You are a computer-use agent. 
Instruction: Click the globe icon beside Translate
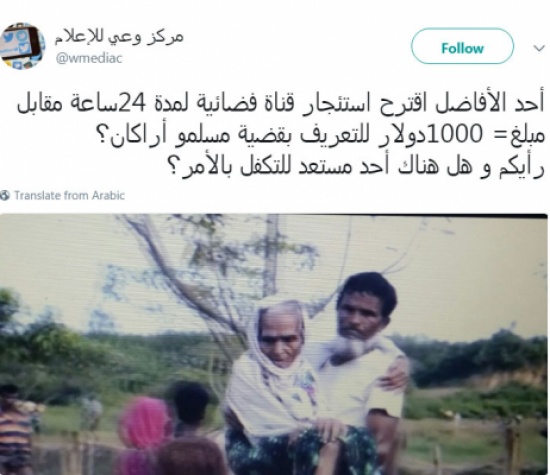pos(5,195)
